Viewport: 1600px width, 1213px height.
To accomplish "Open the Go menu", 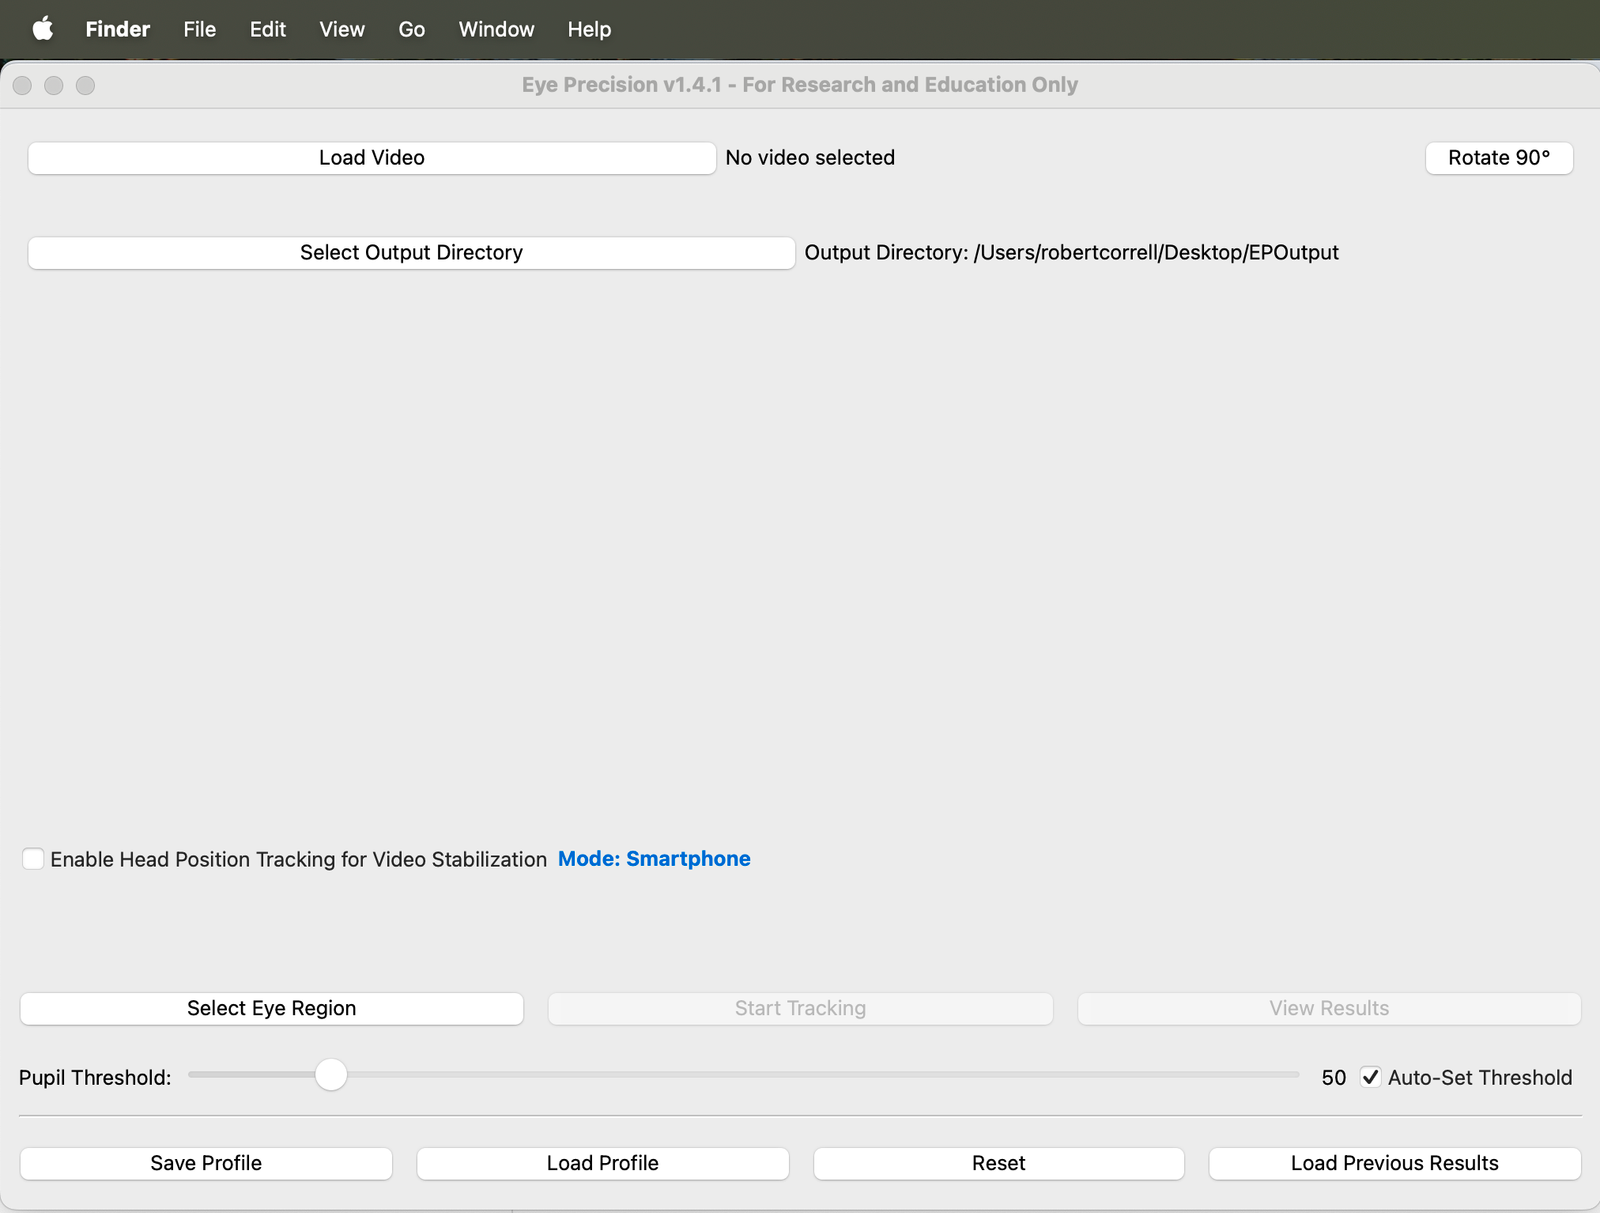I will coord(411,29).
